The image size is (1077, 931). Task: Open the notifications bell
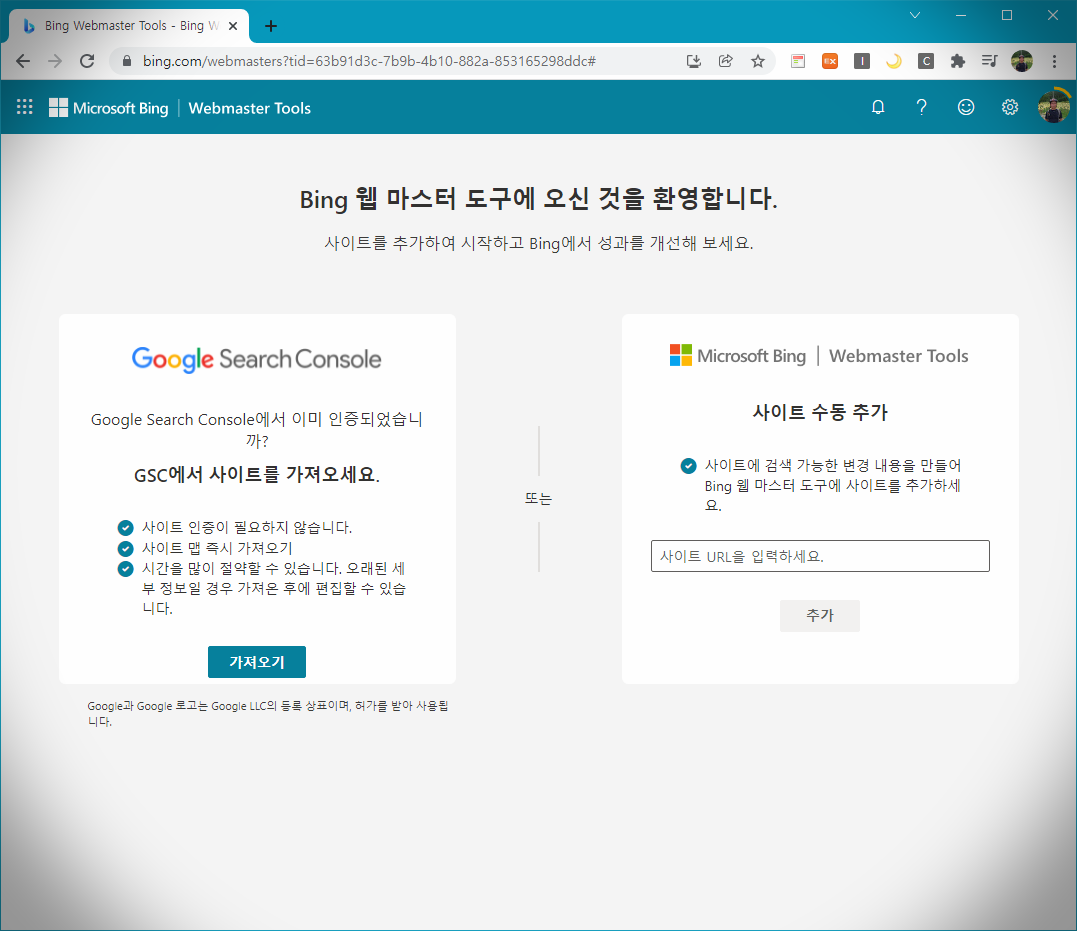[x=878, y=107]
